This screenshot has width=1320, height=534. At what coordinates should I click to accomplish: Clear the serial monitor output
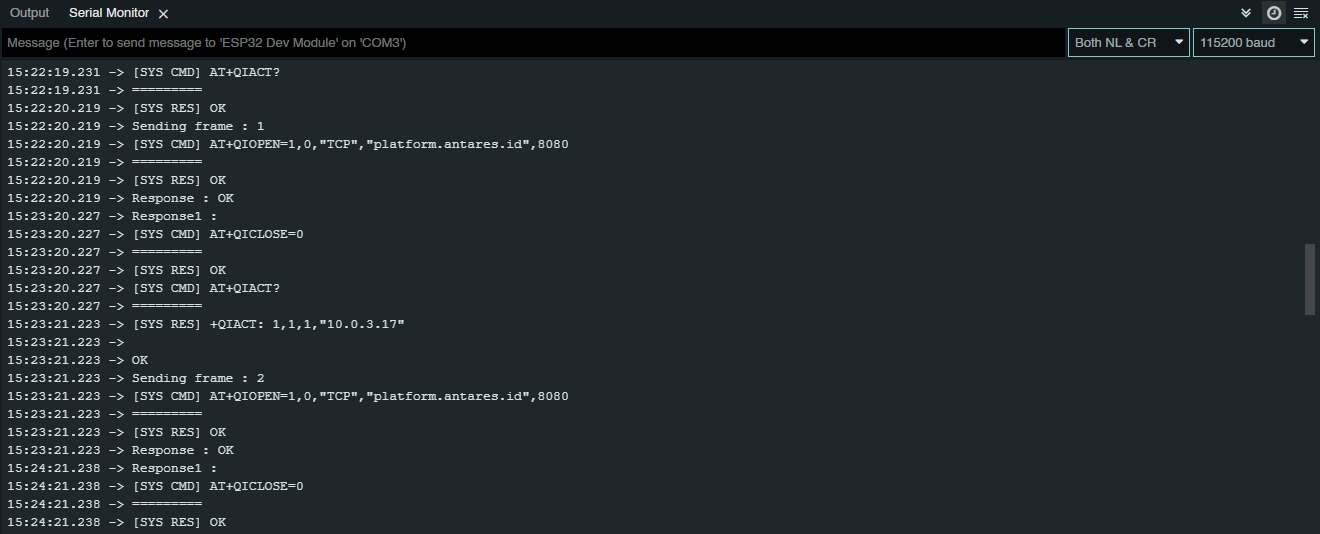(x=1301, y=13)
